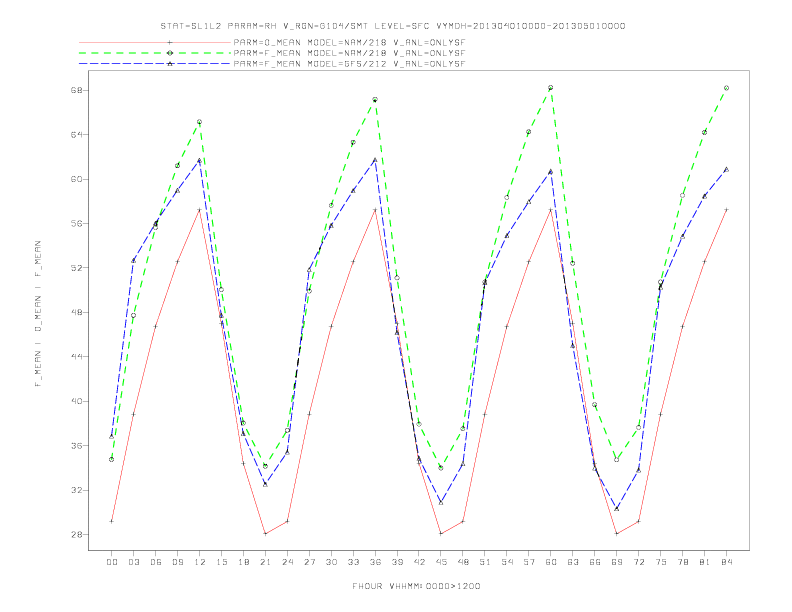The height and width of the screenshot is (612, 792).
Task: Click x-axis tick label 06
Action: (x=156, y=562)
